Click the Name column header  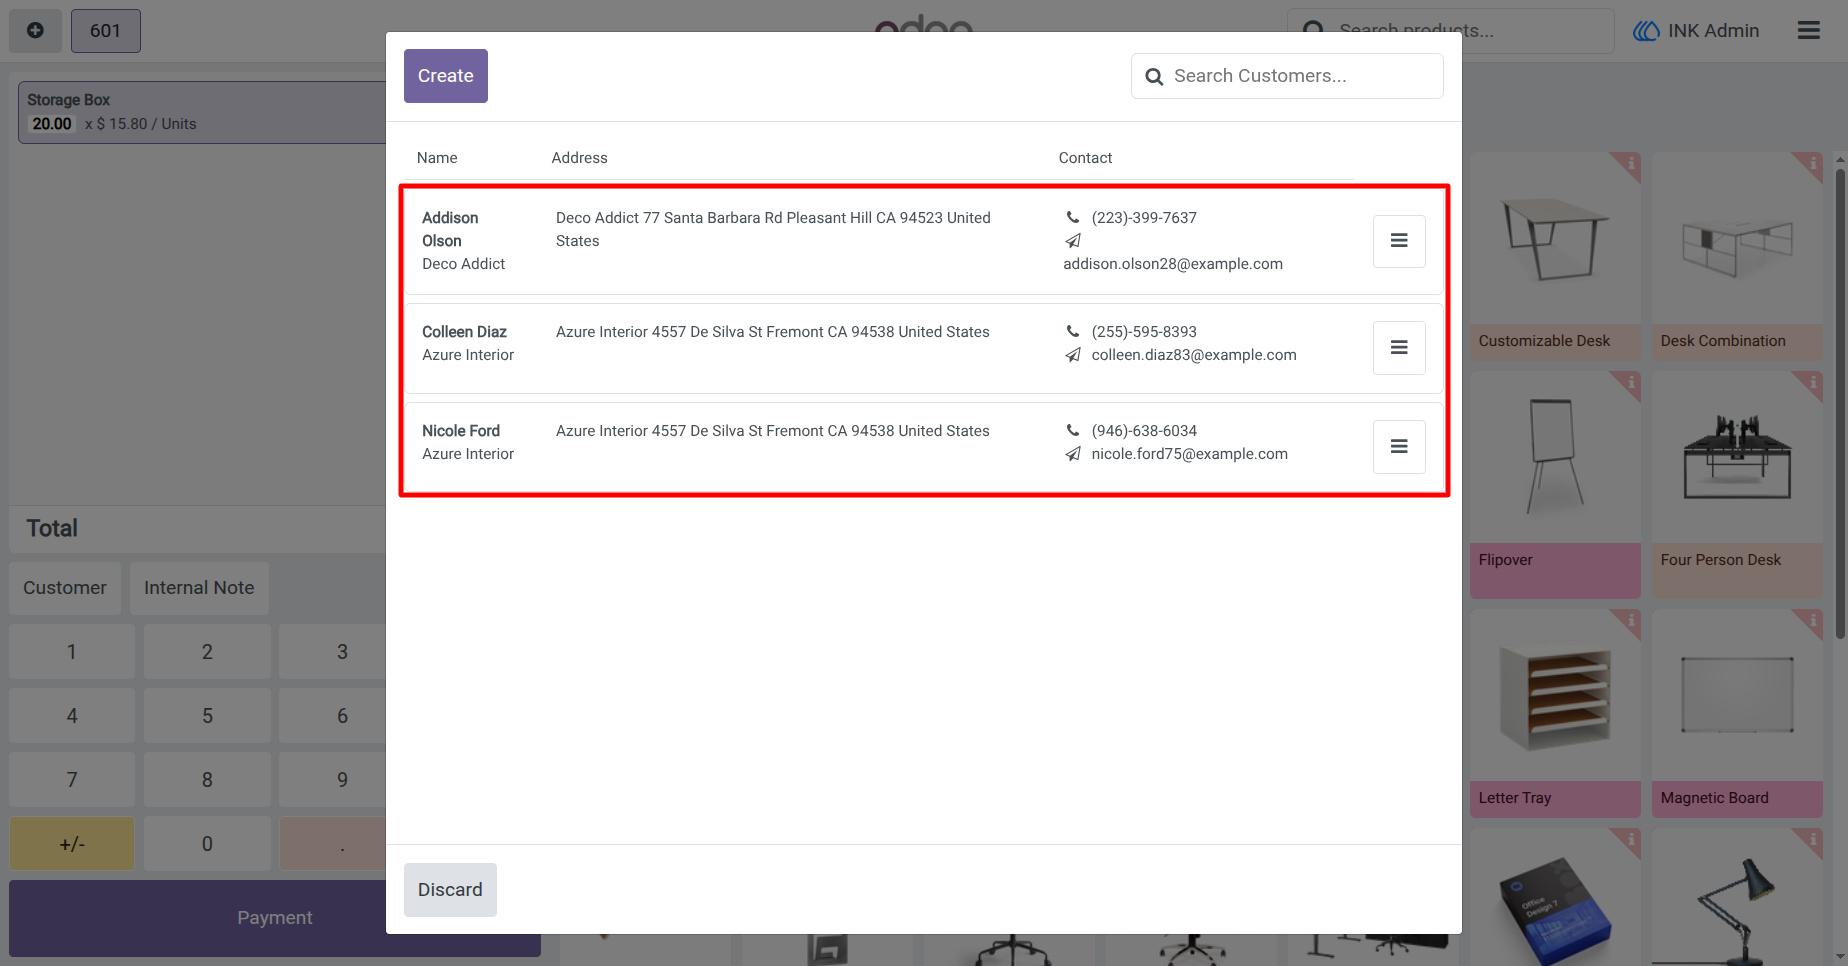[x=437, y=158]
